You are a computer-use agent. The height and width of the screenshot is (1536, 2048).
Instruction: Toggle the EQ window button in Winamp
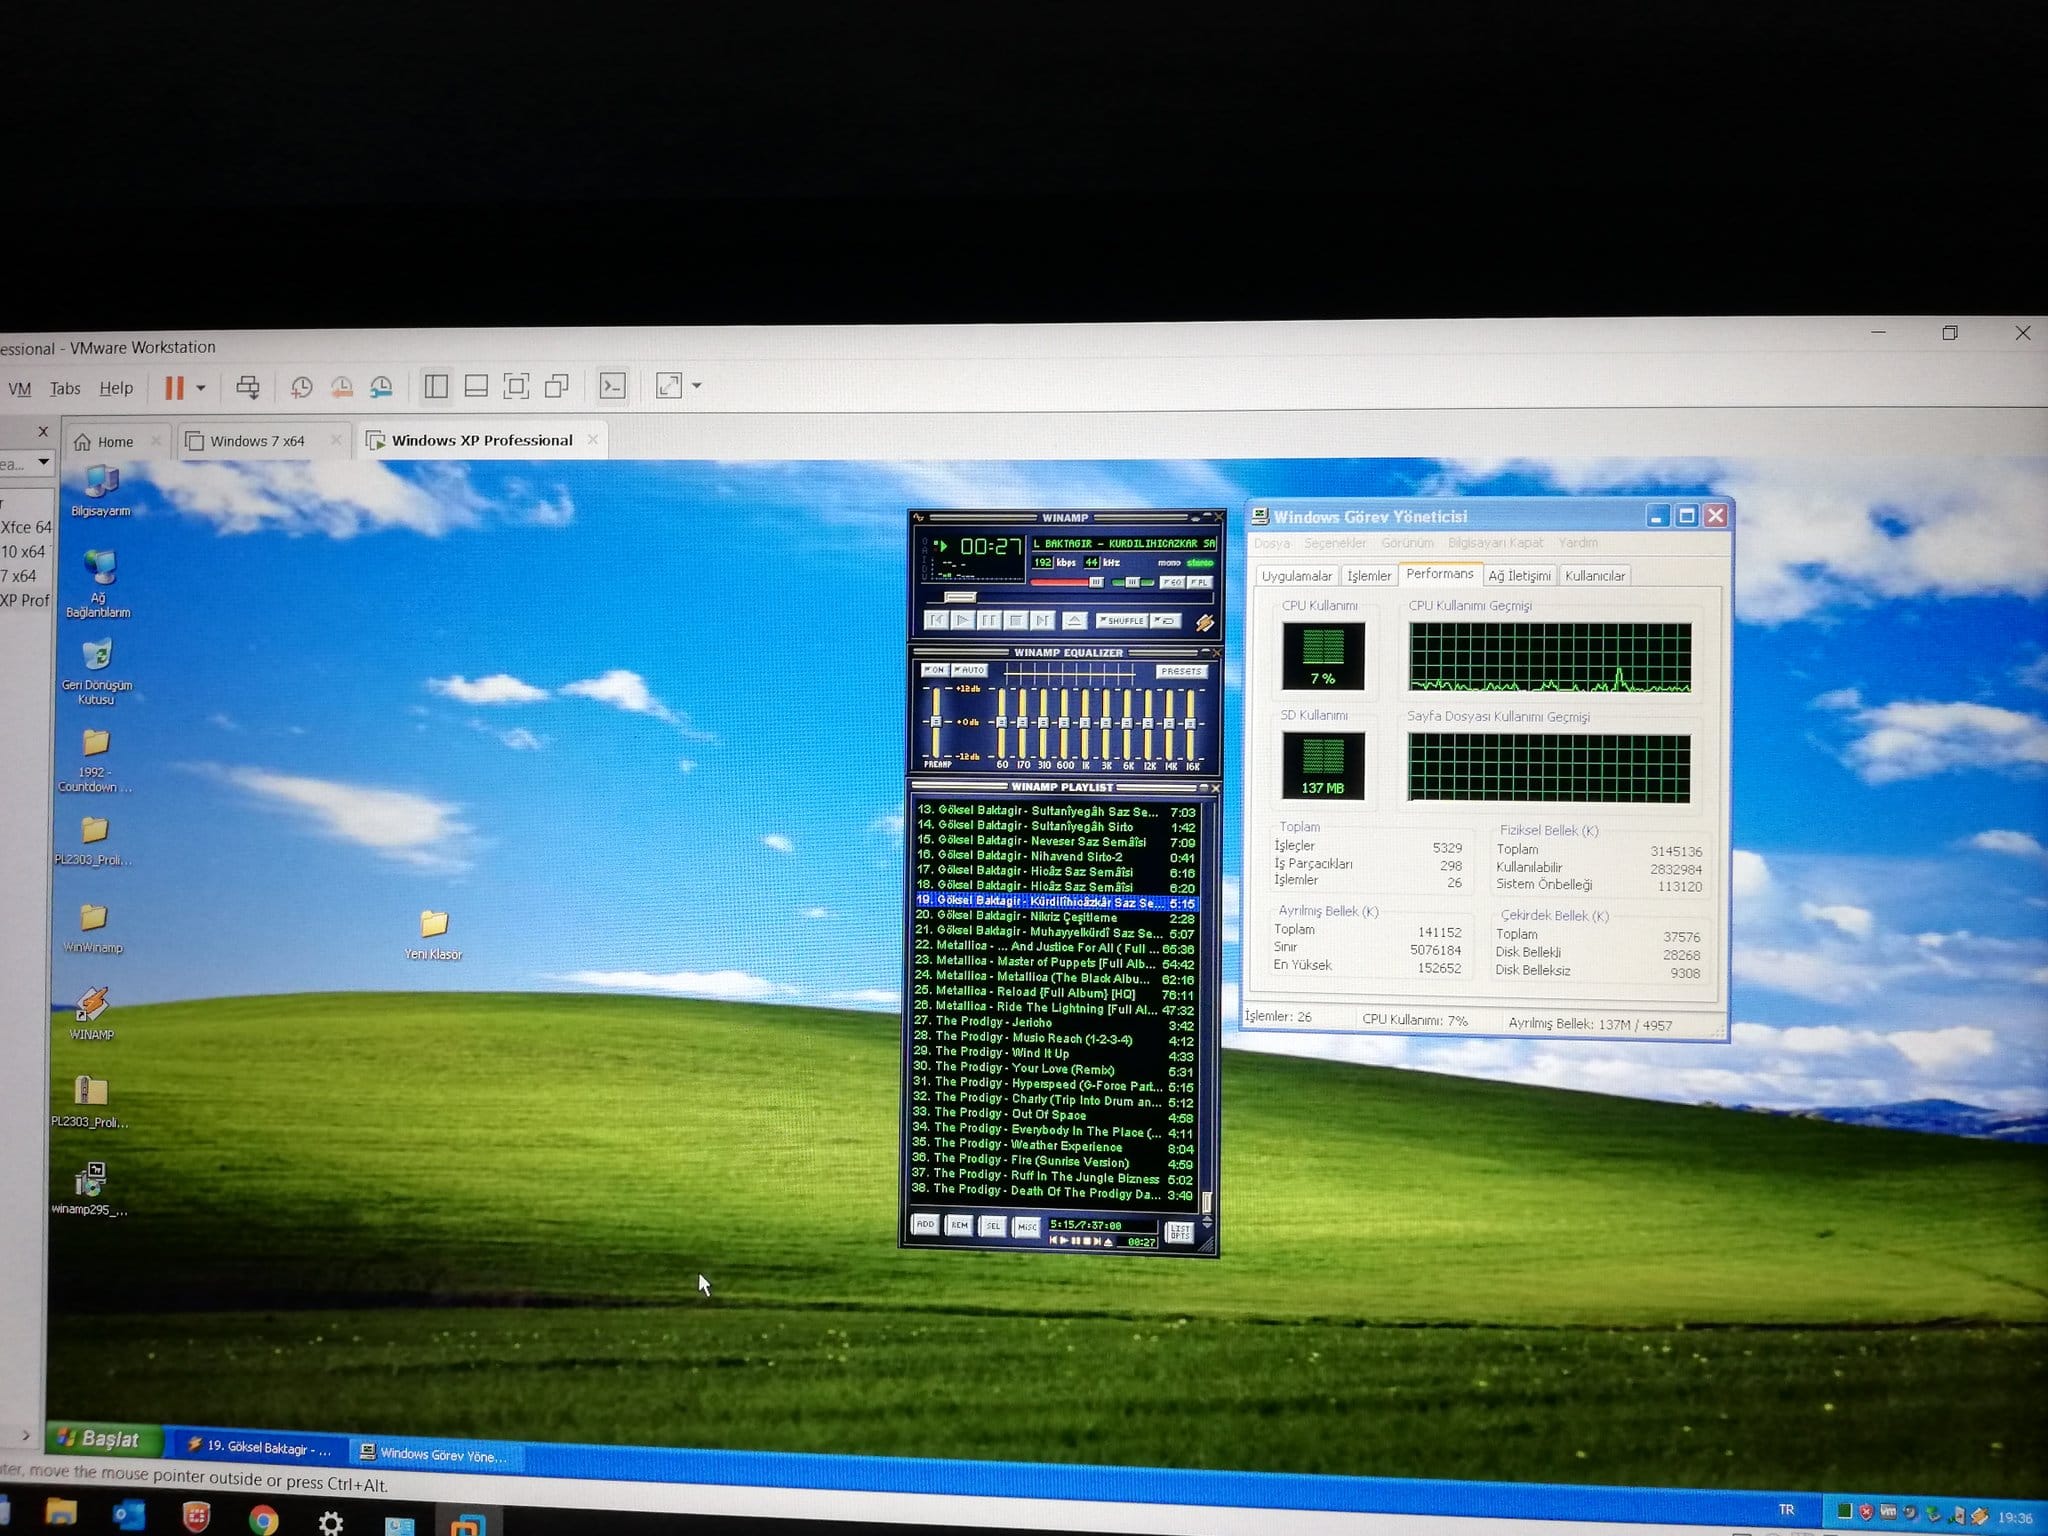pyautogui.click(x=1173, y=582)
